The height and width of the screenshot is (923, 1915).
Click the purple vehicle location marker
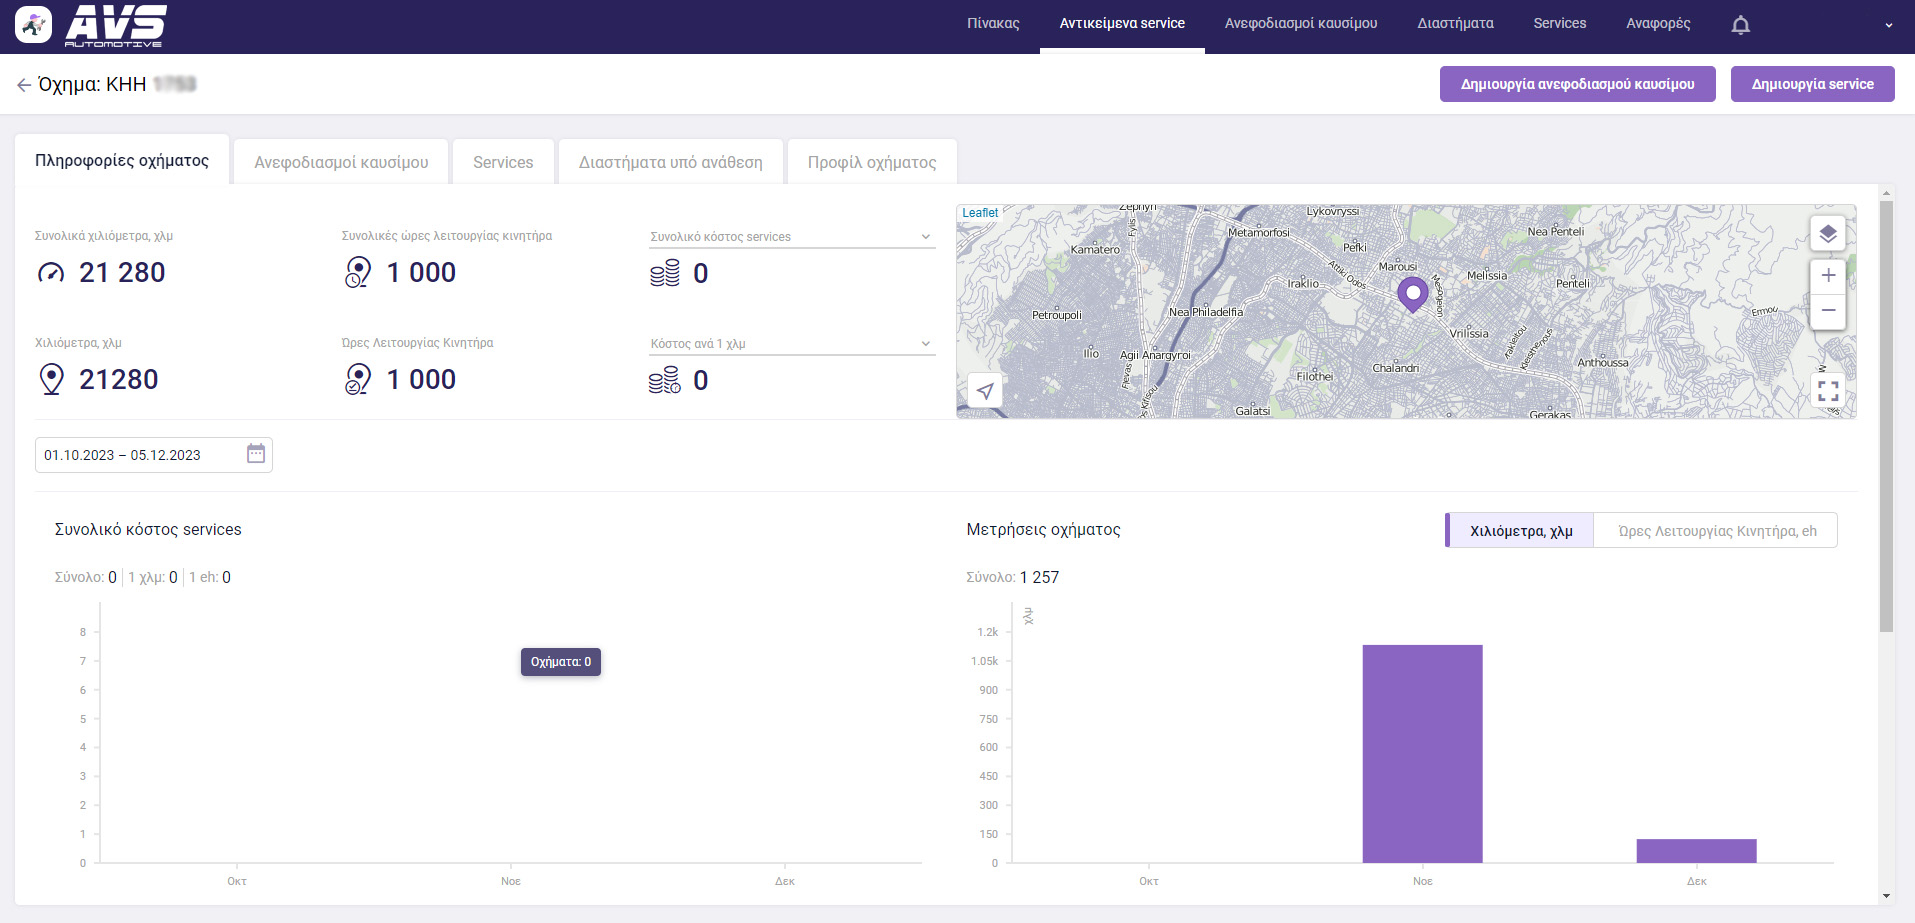(1411, 294)
